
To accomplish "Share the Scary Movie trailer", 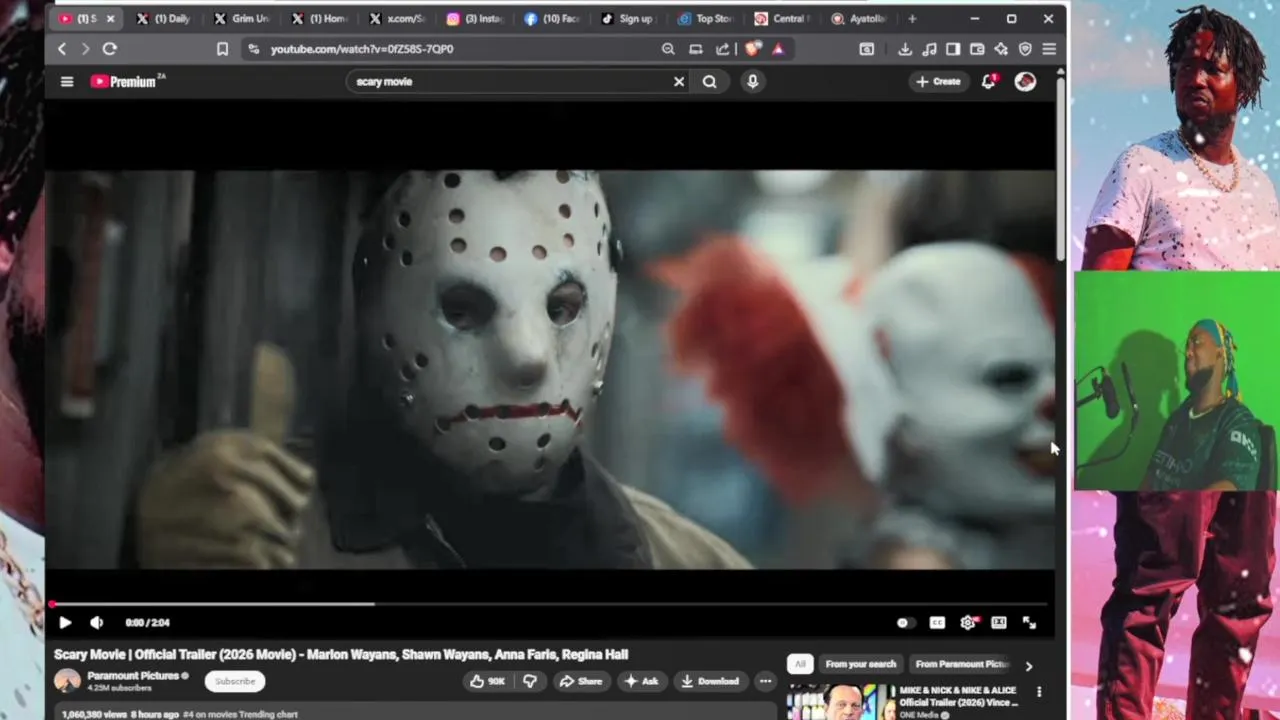I will pyautogui.click(x=581, y=682).
